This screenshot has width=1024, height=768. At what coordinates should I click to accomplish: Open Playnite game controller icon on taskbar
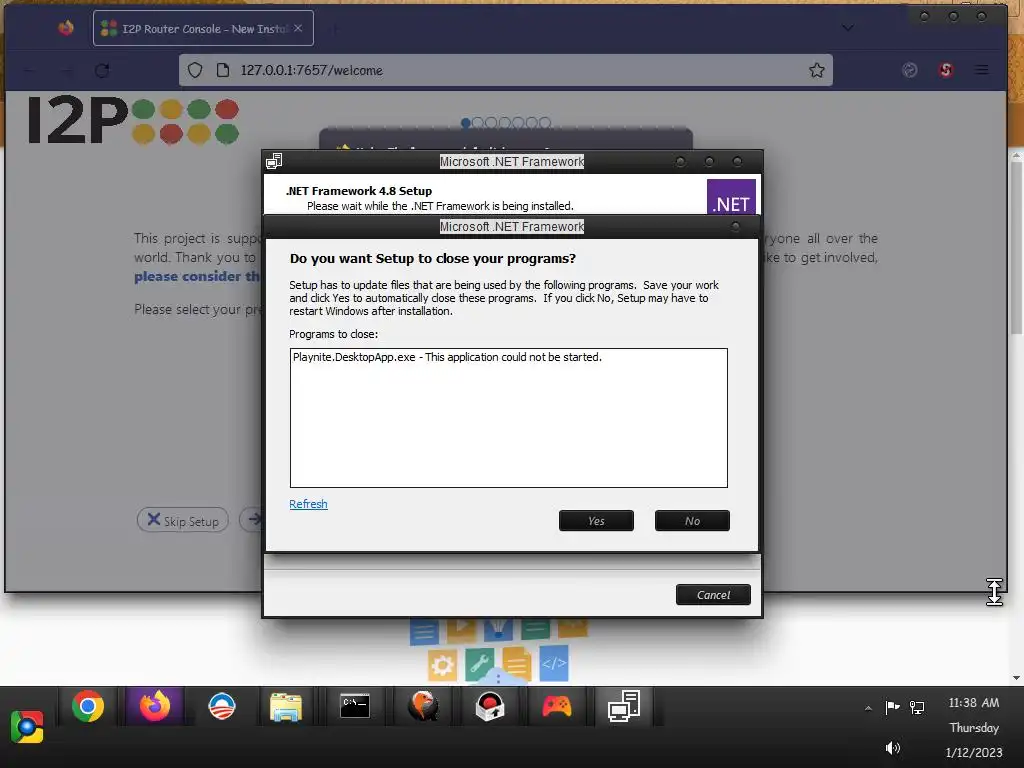click(x=556, y=707)
